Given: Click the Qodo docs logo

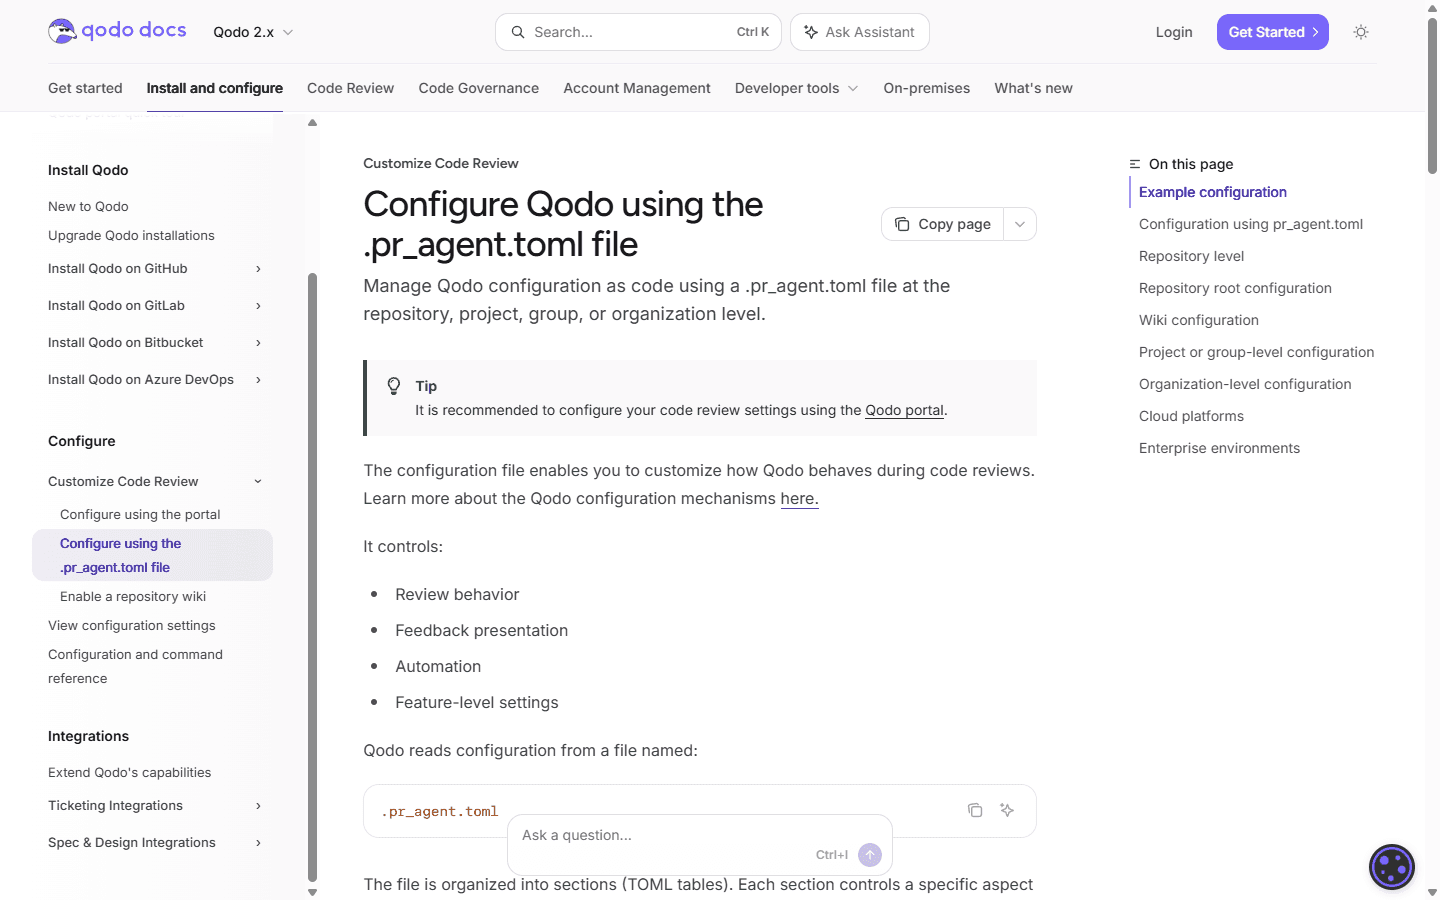Looking at the screenshot, I should [117, 31].
